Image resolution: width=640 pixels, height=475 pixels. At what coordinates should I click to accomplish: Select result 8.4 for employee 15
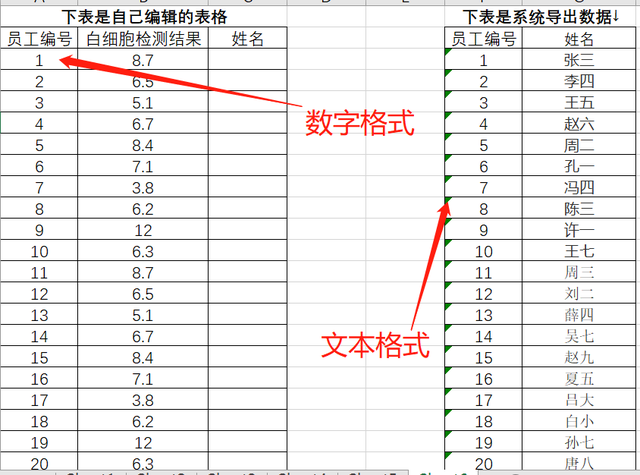[x=143, y=357]
